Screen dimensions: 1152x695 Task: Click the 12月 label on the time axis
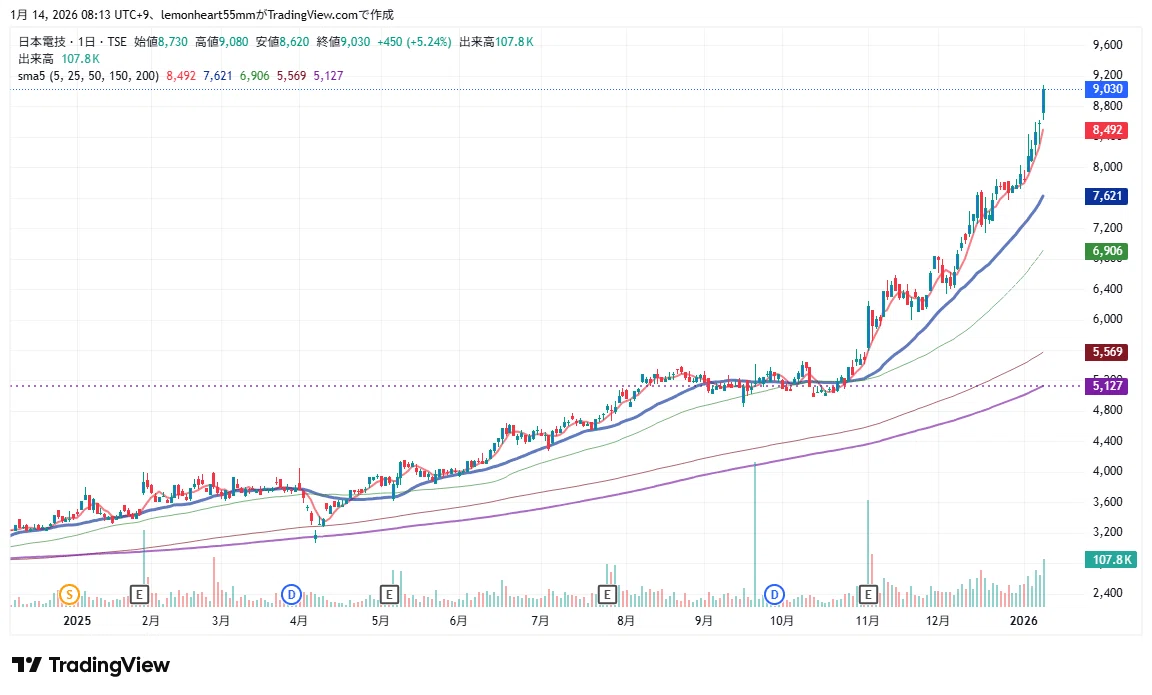pyautogui.click(x=937, y=621)
